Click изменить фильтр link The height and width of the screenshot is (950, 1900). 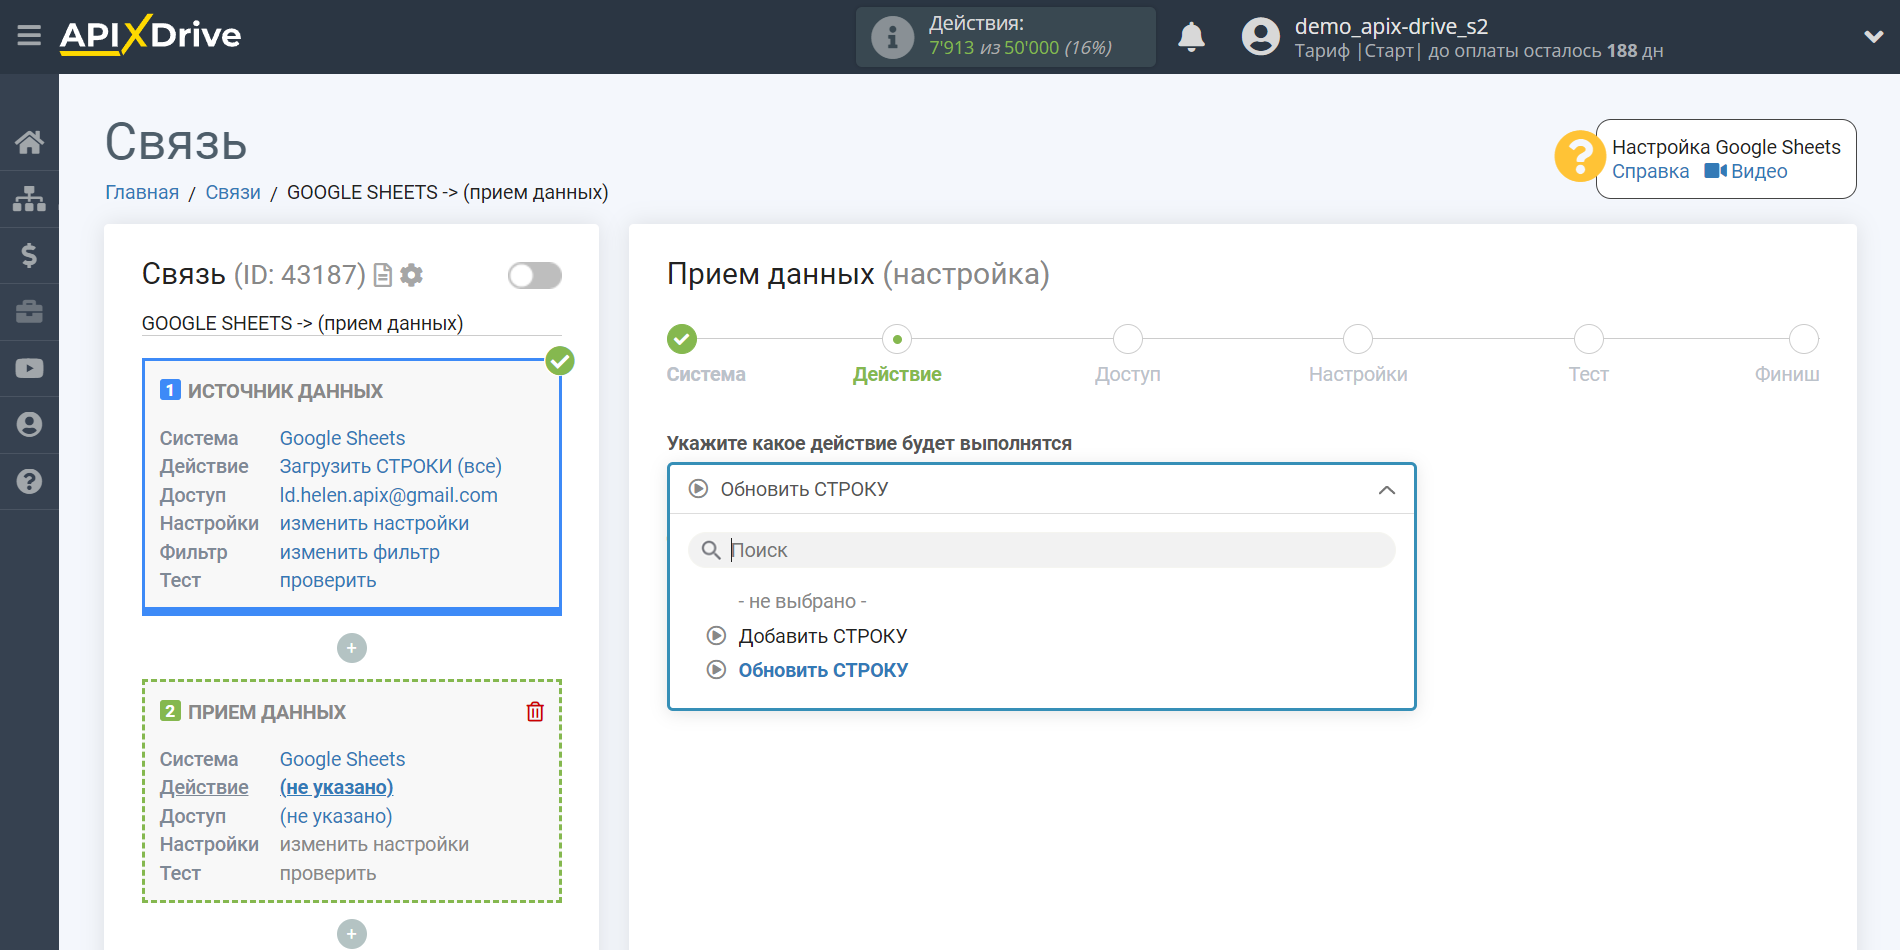point(359,552)
